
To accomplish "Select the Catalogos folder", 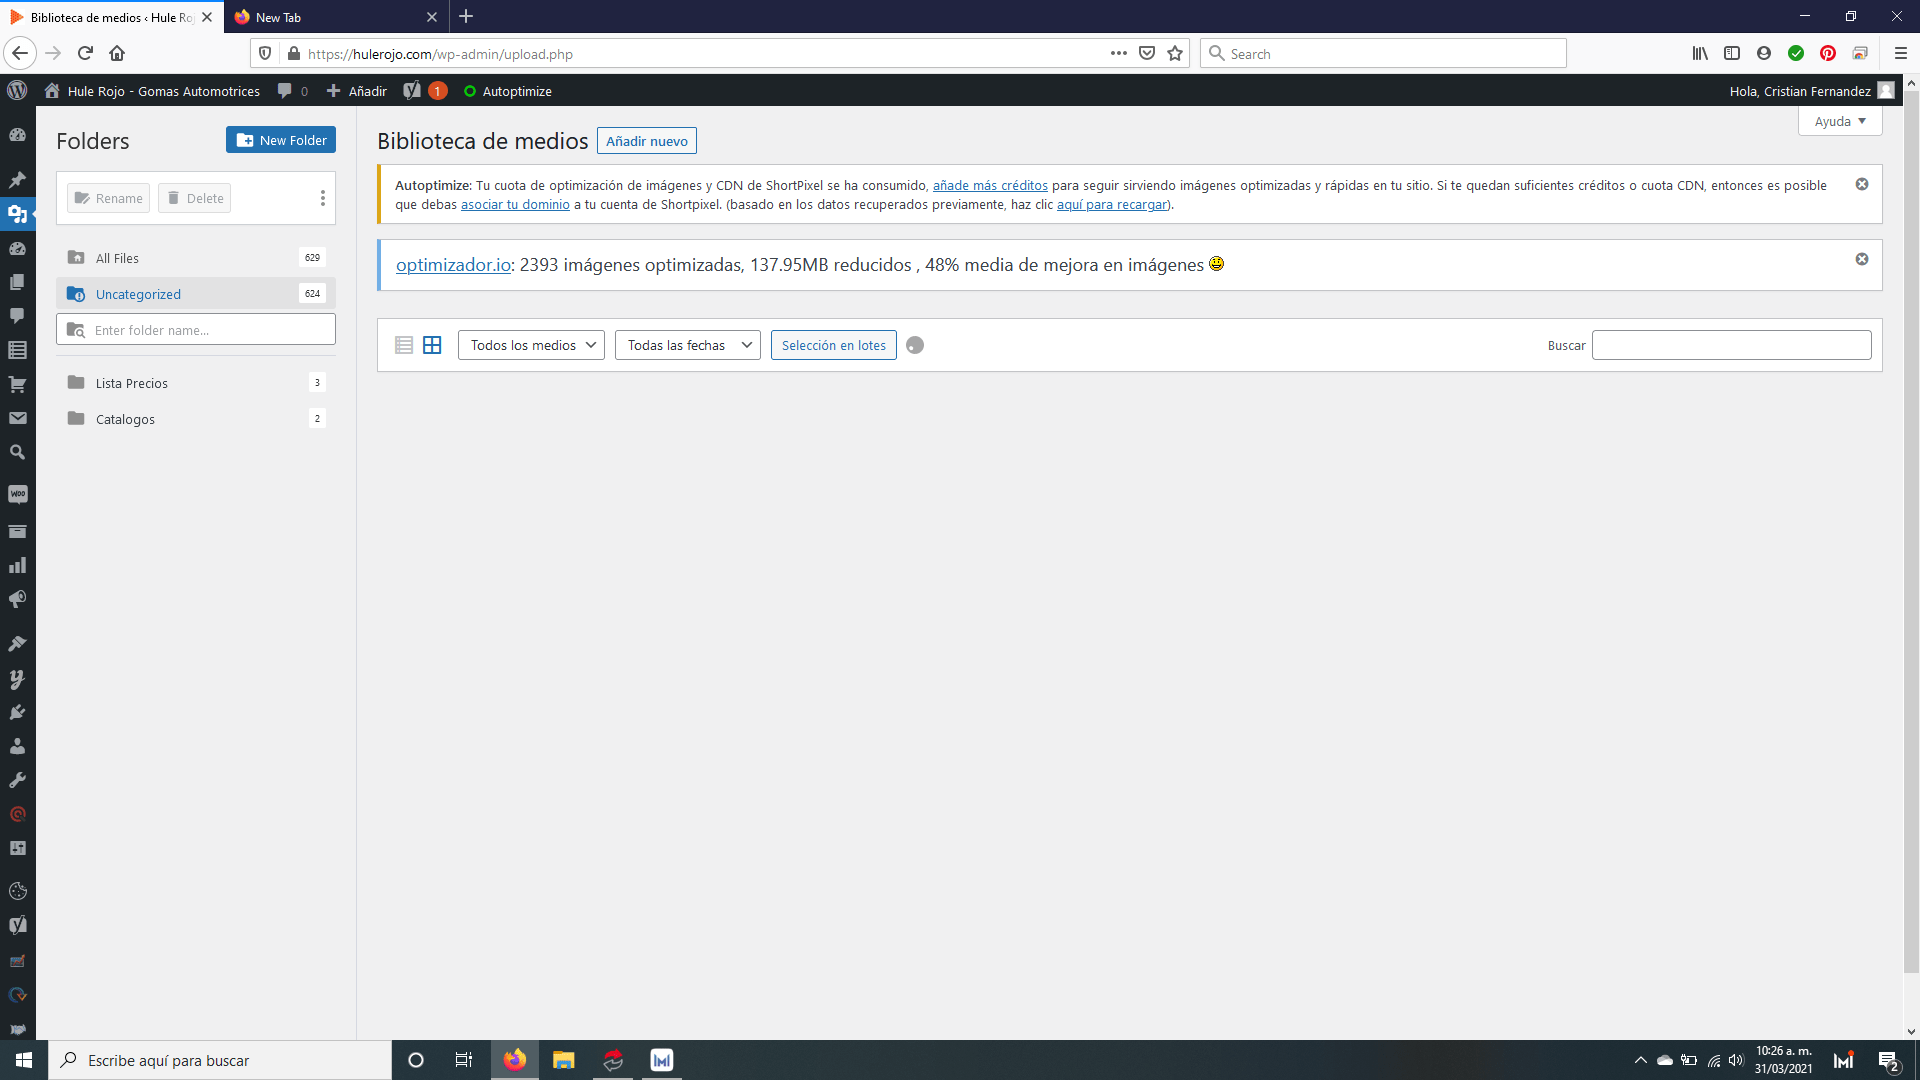I will [196, 418].
